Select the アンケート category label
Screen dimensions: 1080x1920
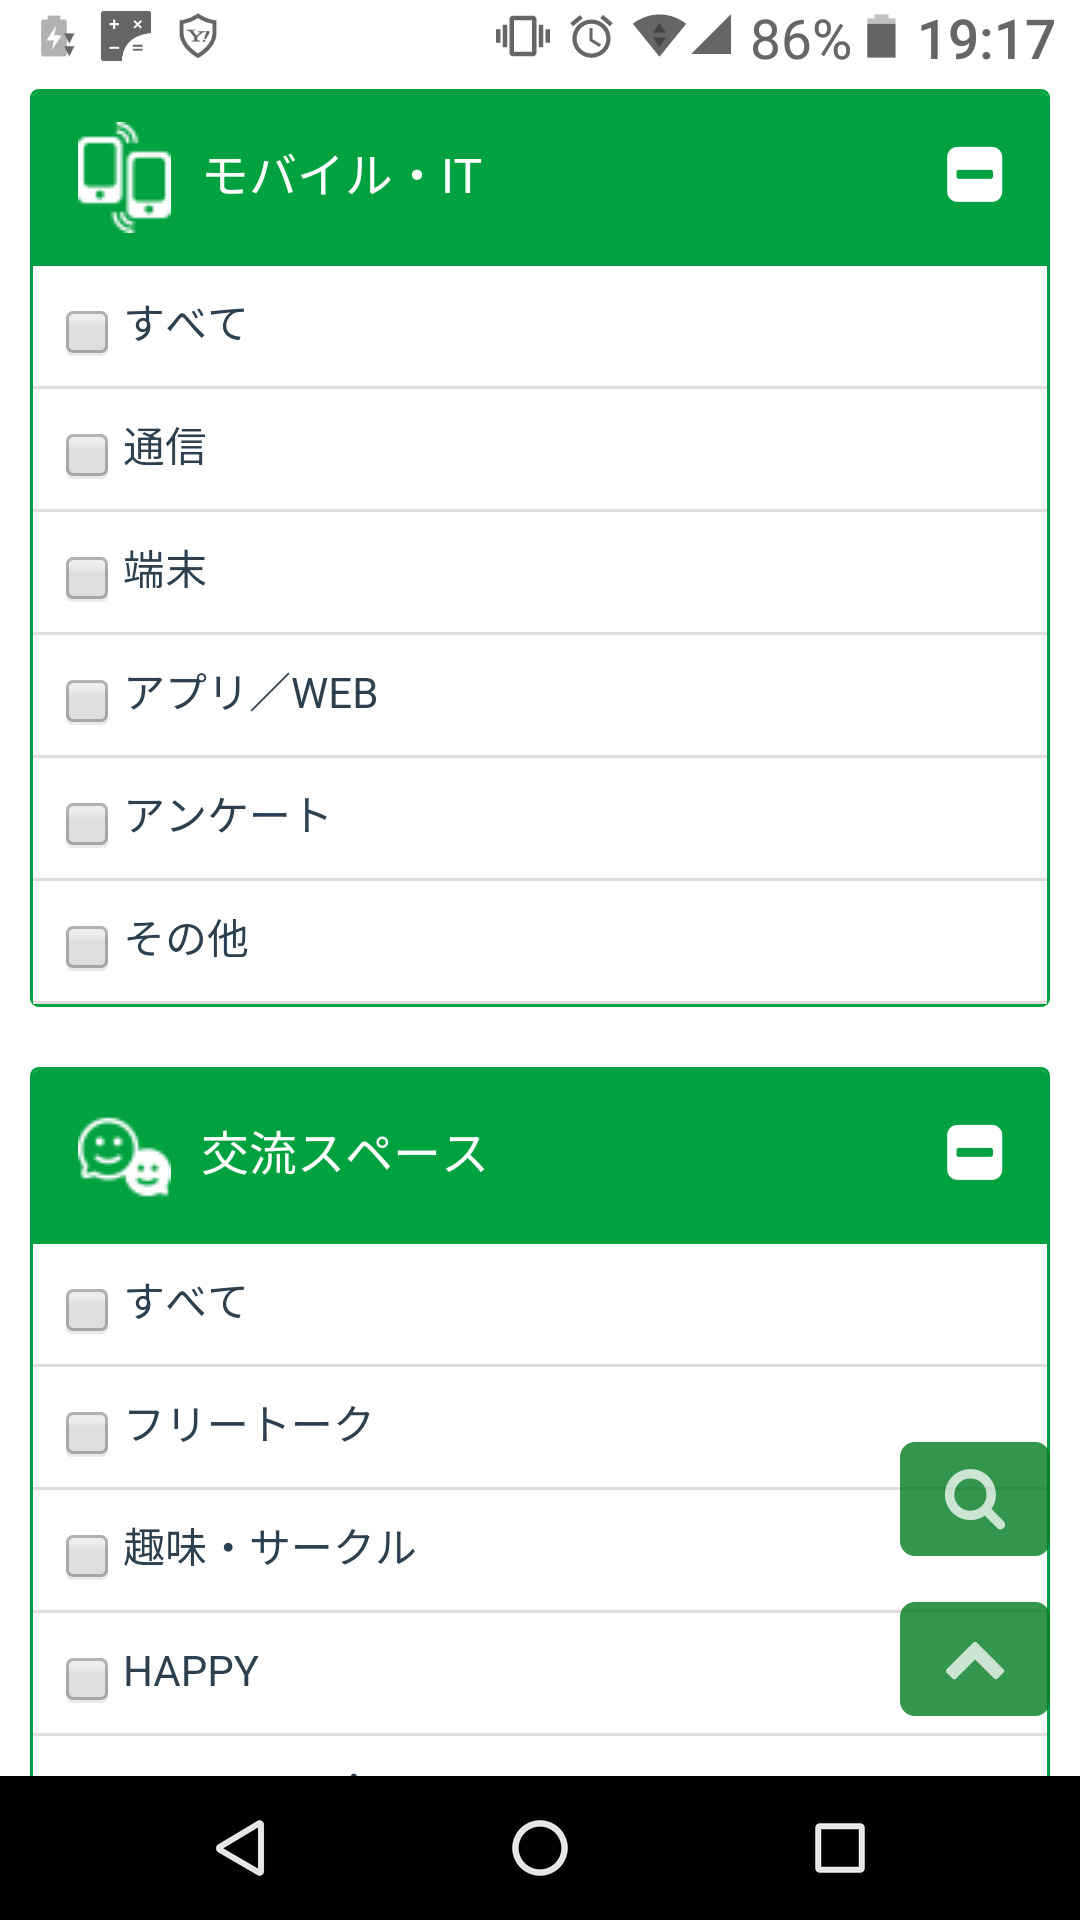(x=227, y=816)
